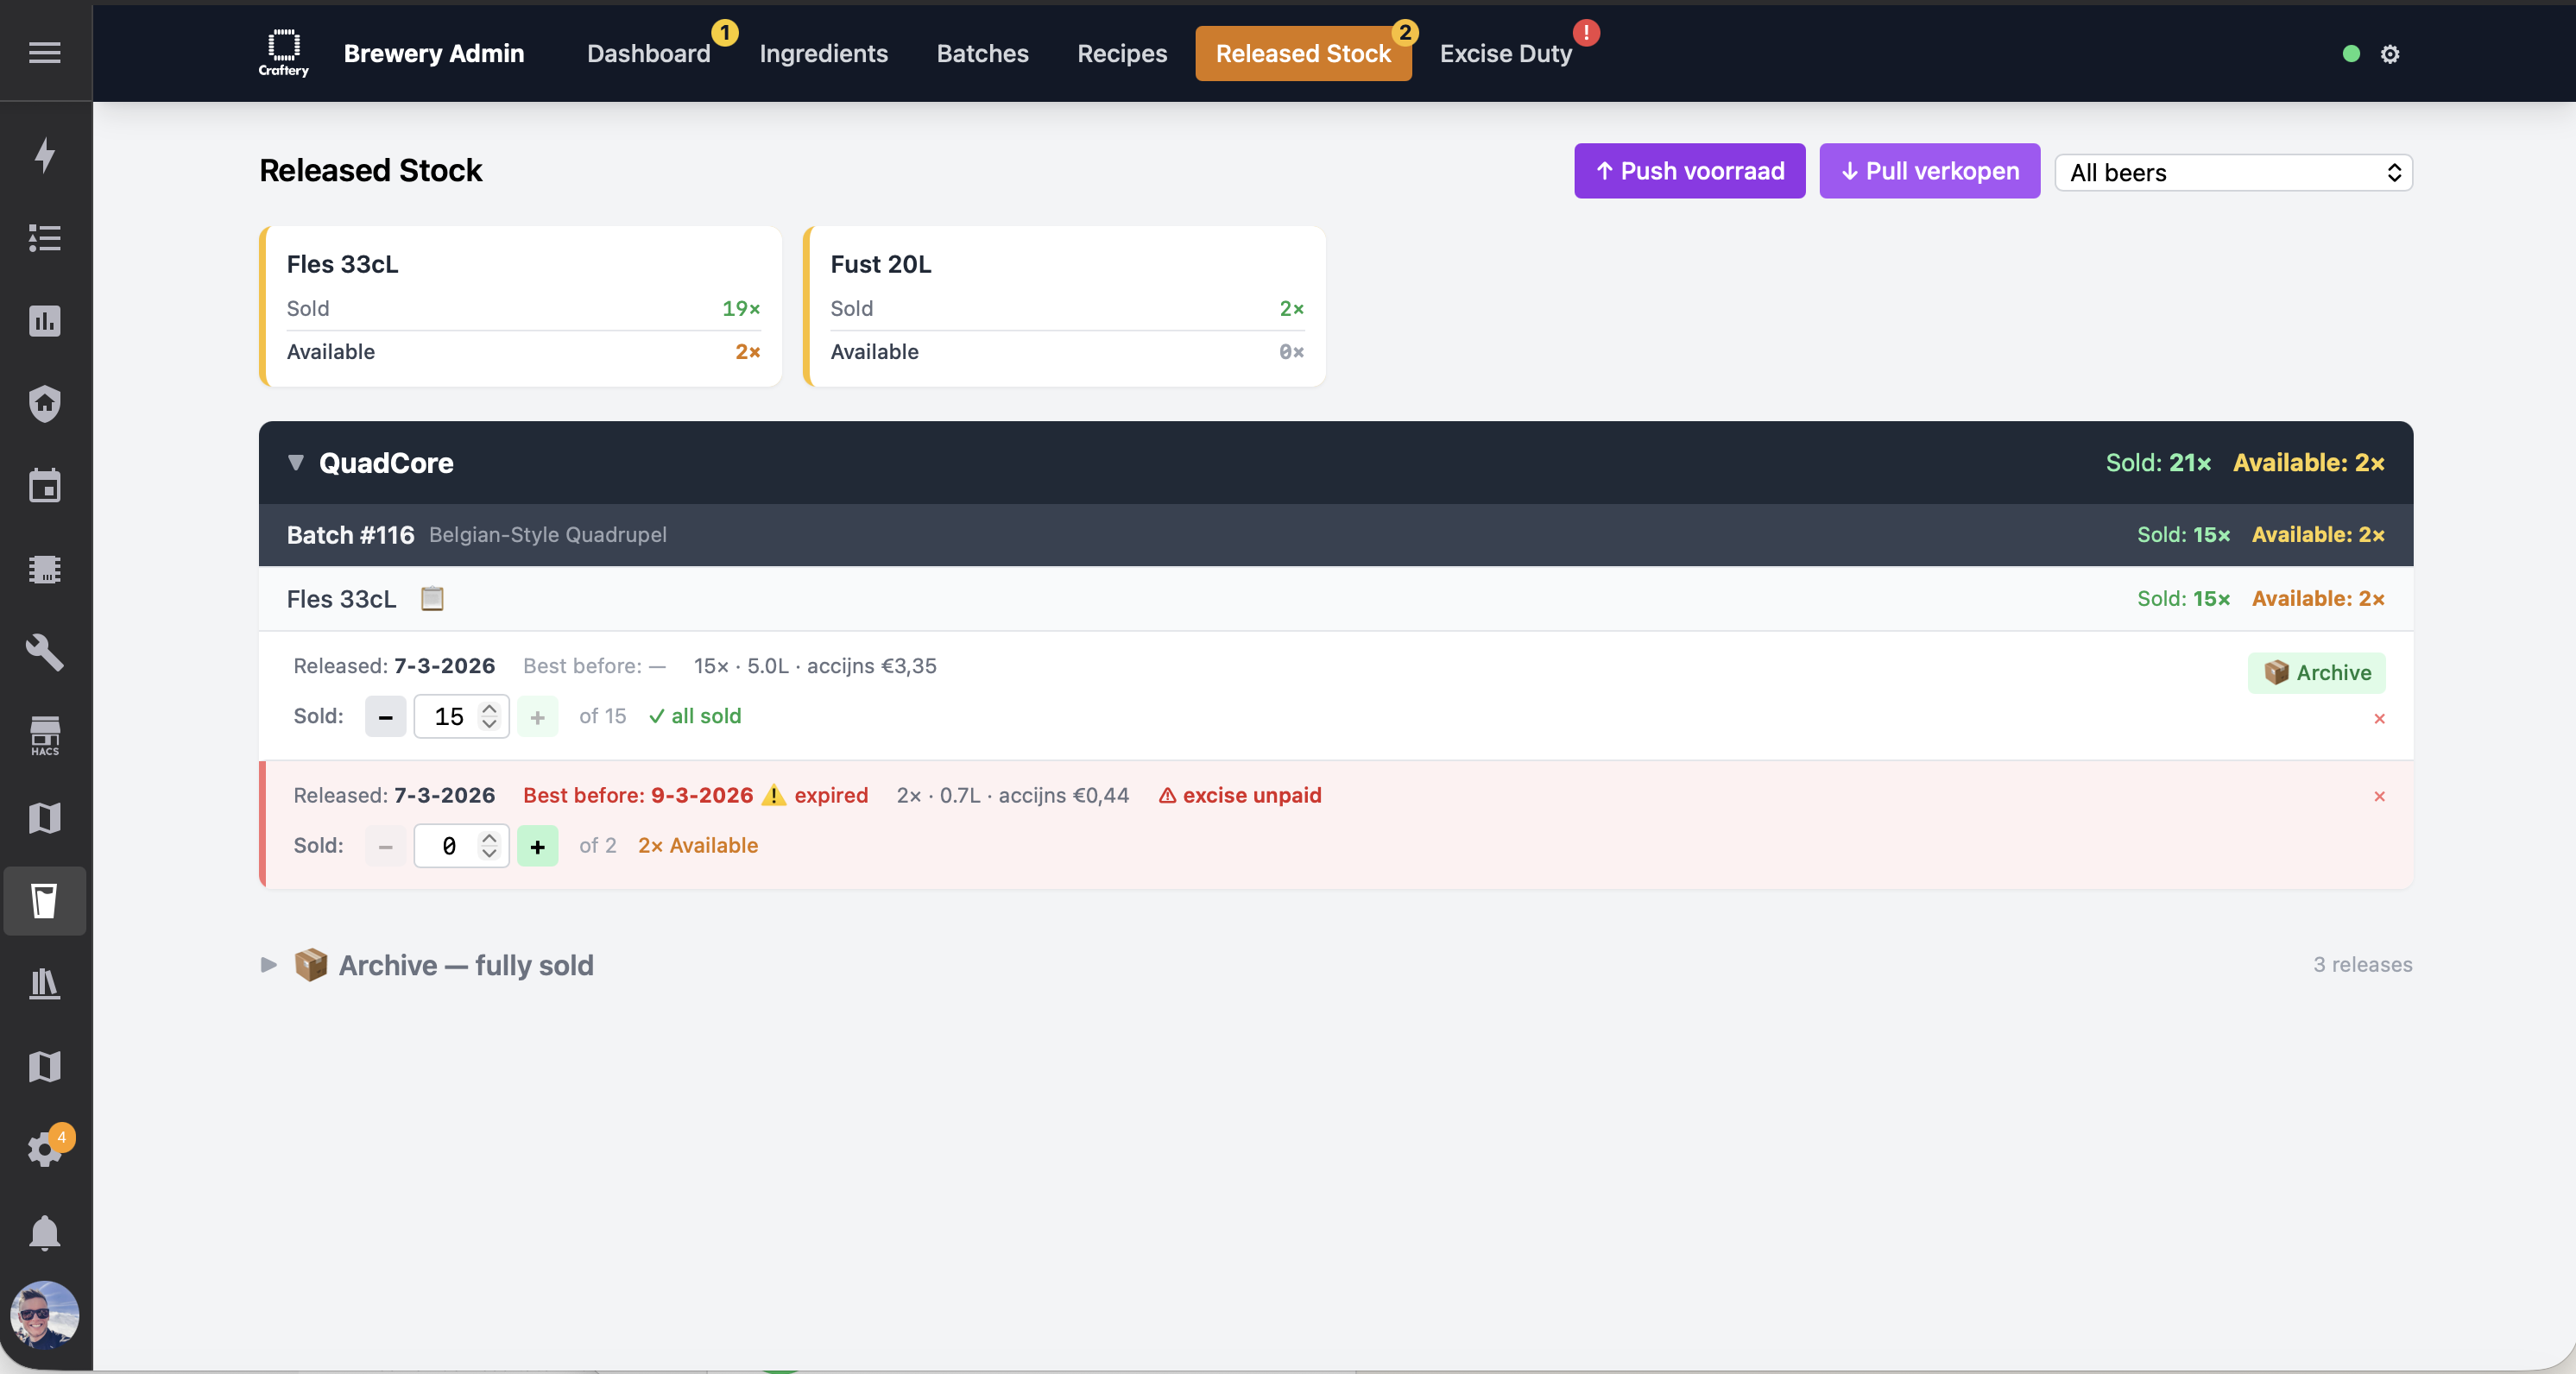This screenshot has width=2576, height=1374.
Task: Click the gear settings icon in the top bar
Action: point(2390,54)
